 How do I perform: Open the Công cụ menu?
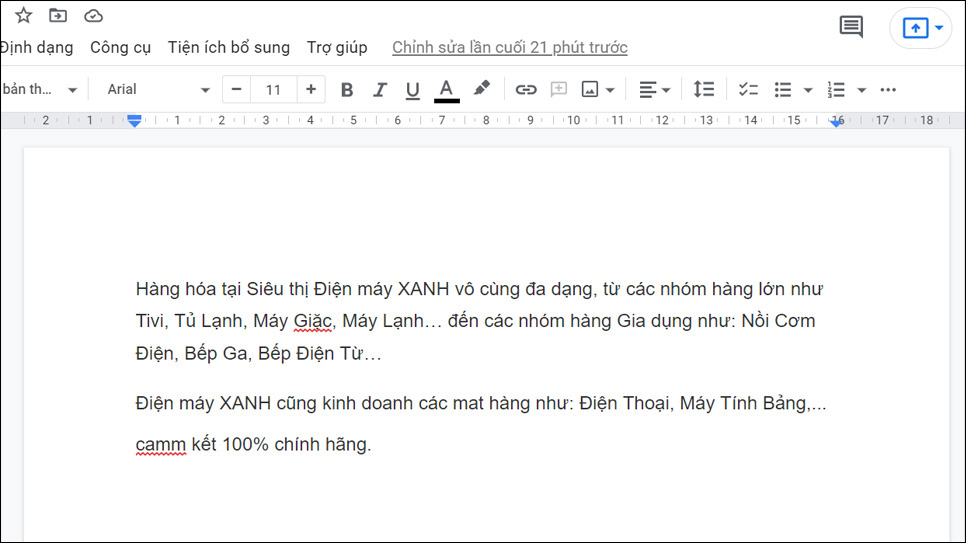coord(120,47)
